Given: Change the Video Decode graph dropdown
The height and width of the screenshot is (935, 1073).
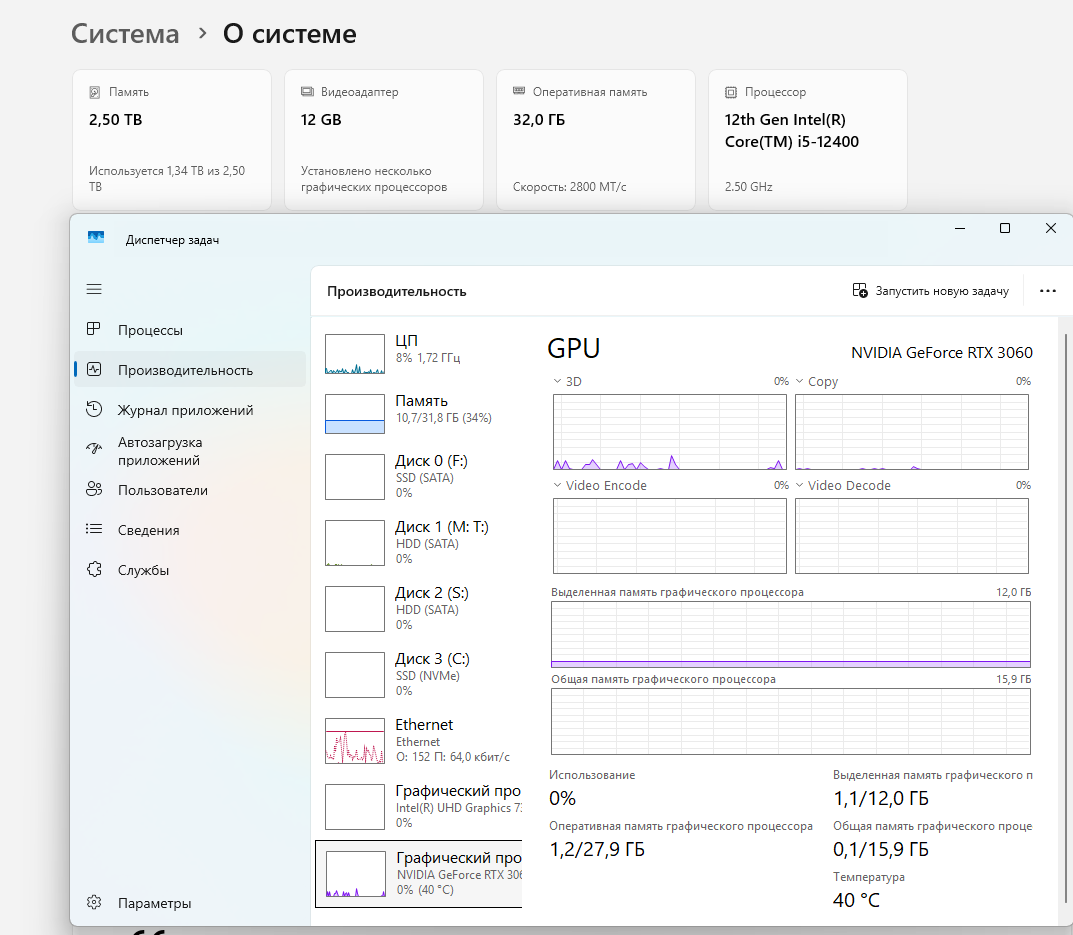Looking at the screenshot, I should pyautogui.click(x=800, y=486).
